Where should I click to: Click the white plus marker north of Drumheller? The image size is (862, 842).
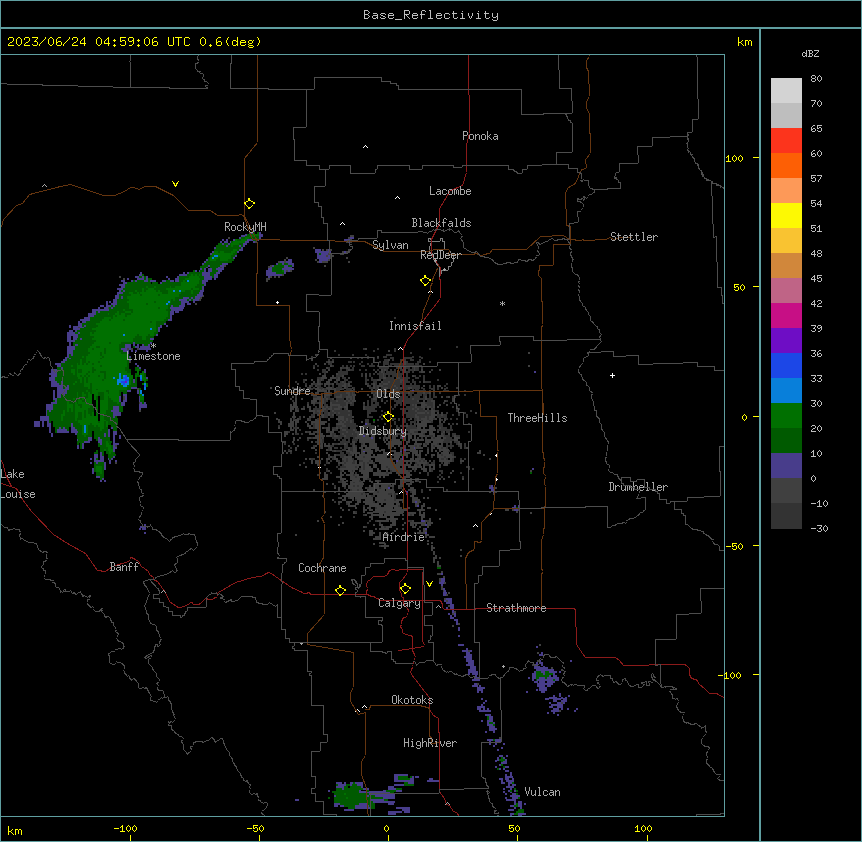click(x=612, y=375)
